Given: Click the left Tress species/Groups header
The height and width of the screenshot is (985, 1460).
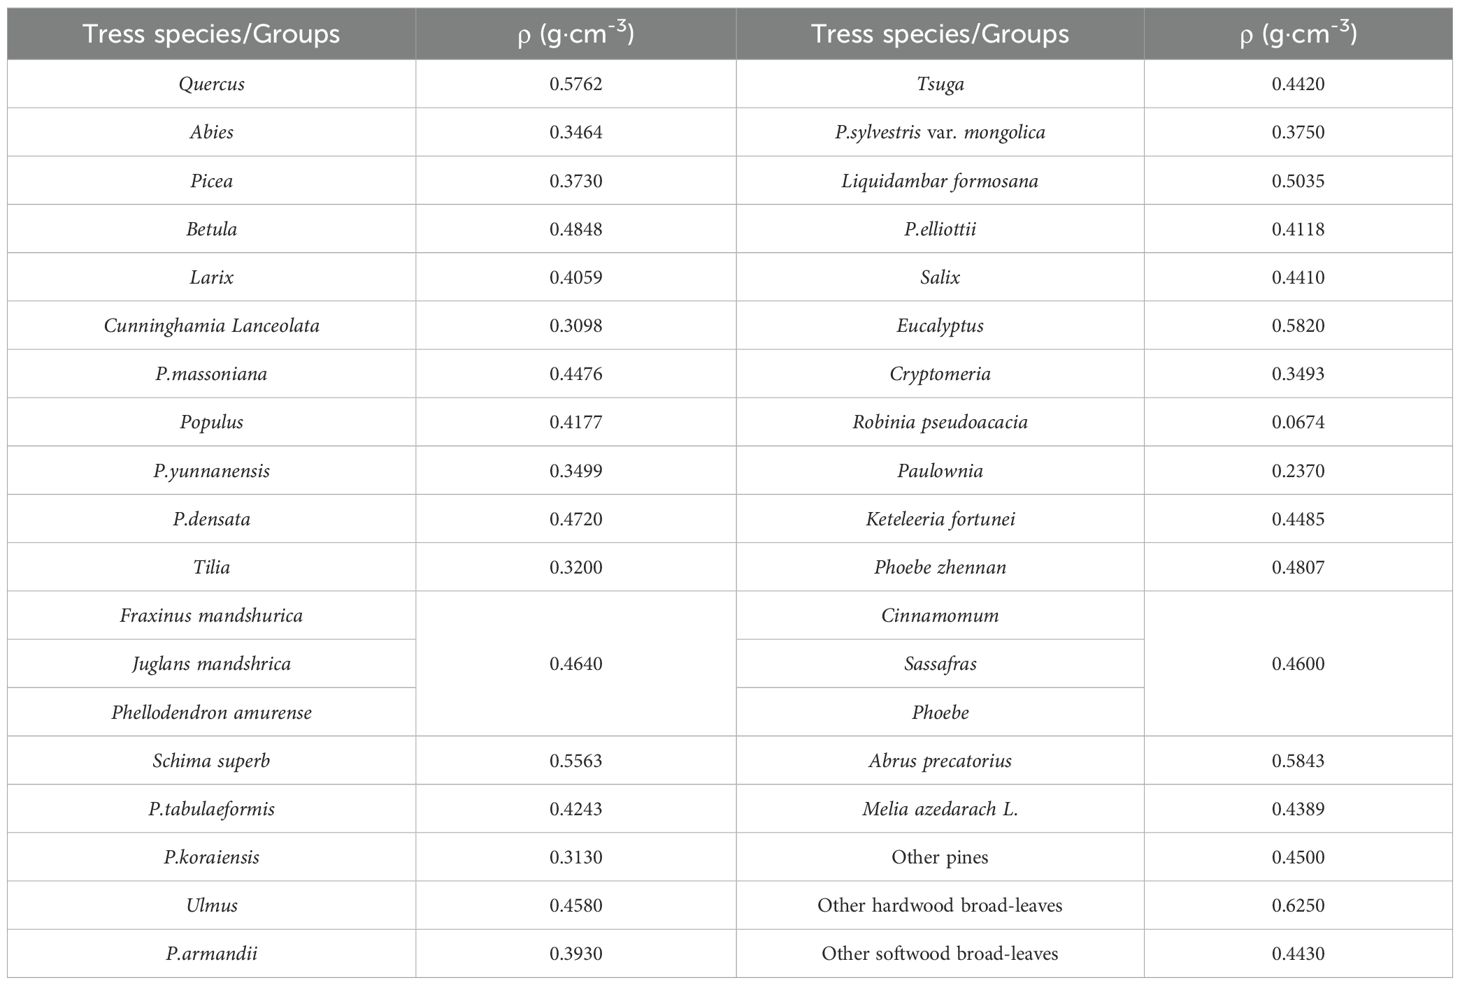Looking at the screenshot, I should click(211, 34).
